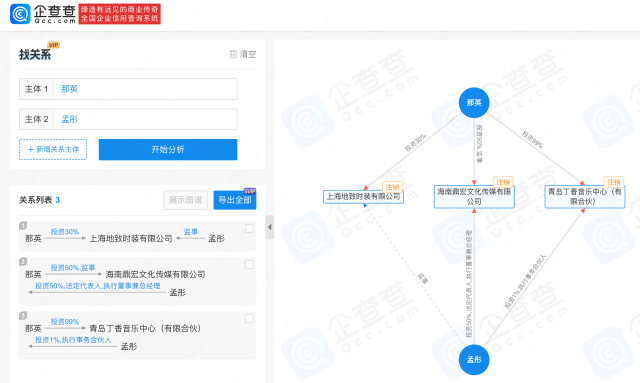640x383 pixels.
Task: Open 上海地致时装有限公司 in the relation list
Action: (x=131, y=238)
